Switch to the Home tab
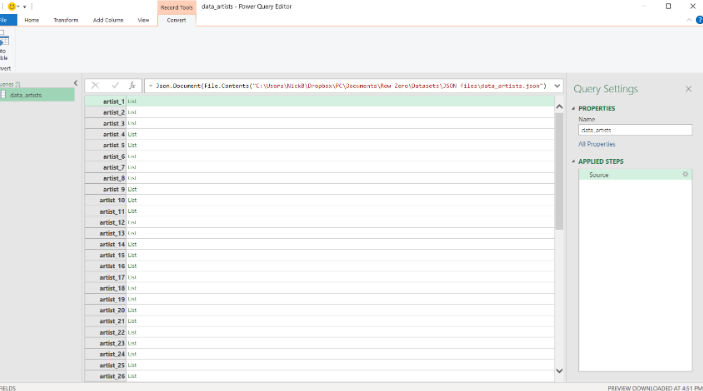This screenshot has height=391, width=703. (32, 20)
